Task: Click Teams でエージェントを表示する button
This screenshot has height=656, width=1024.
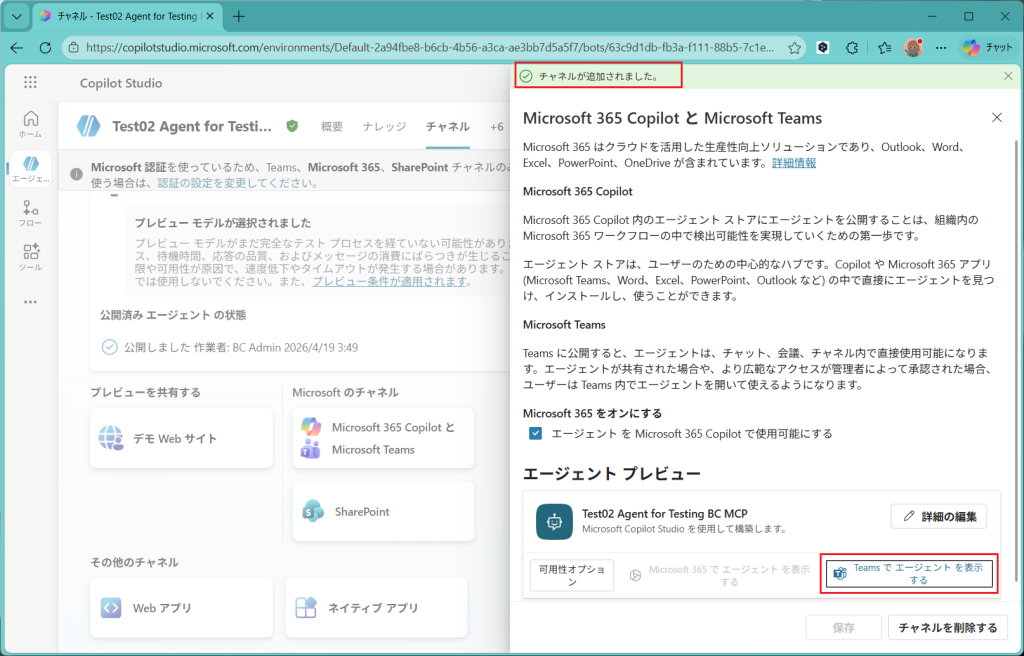Action: [908, 574]
